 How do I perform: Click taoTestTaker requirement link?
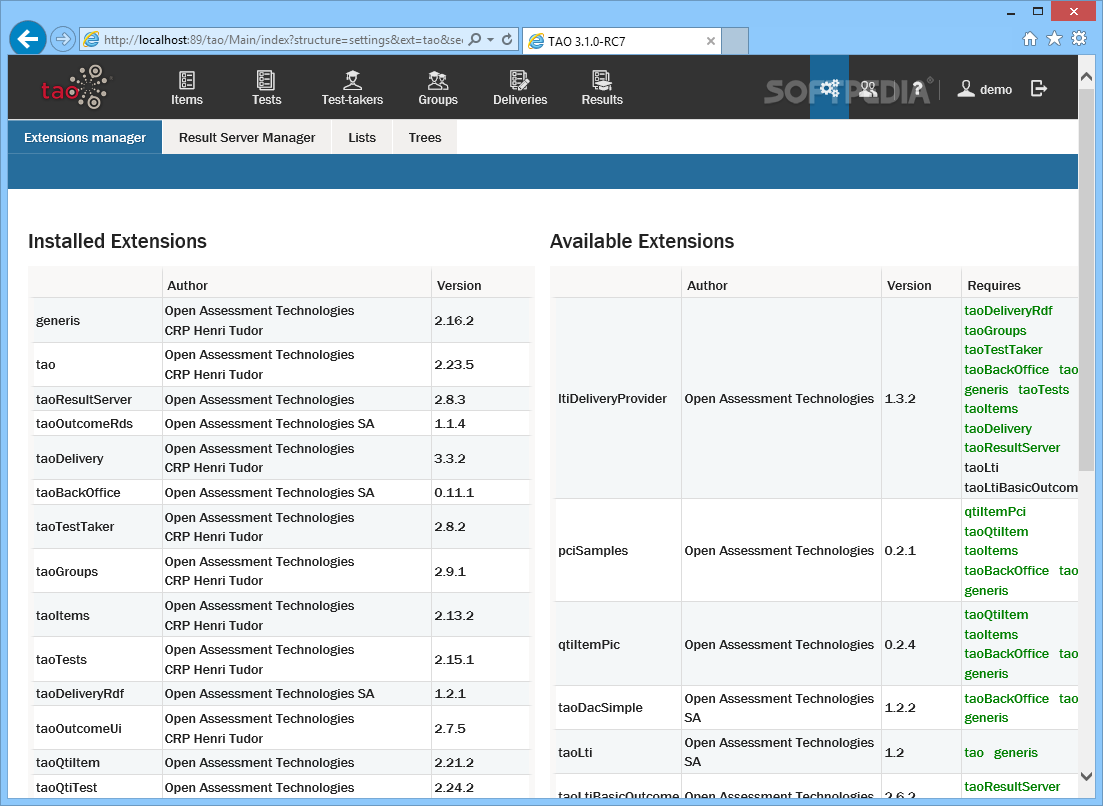pos(1003,350)
